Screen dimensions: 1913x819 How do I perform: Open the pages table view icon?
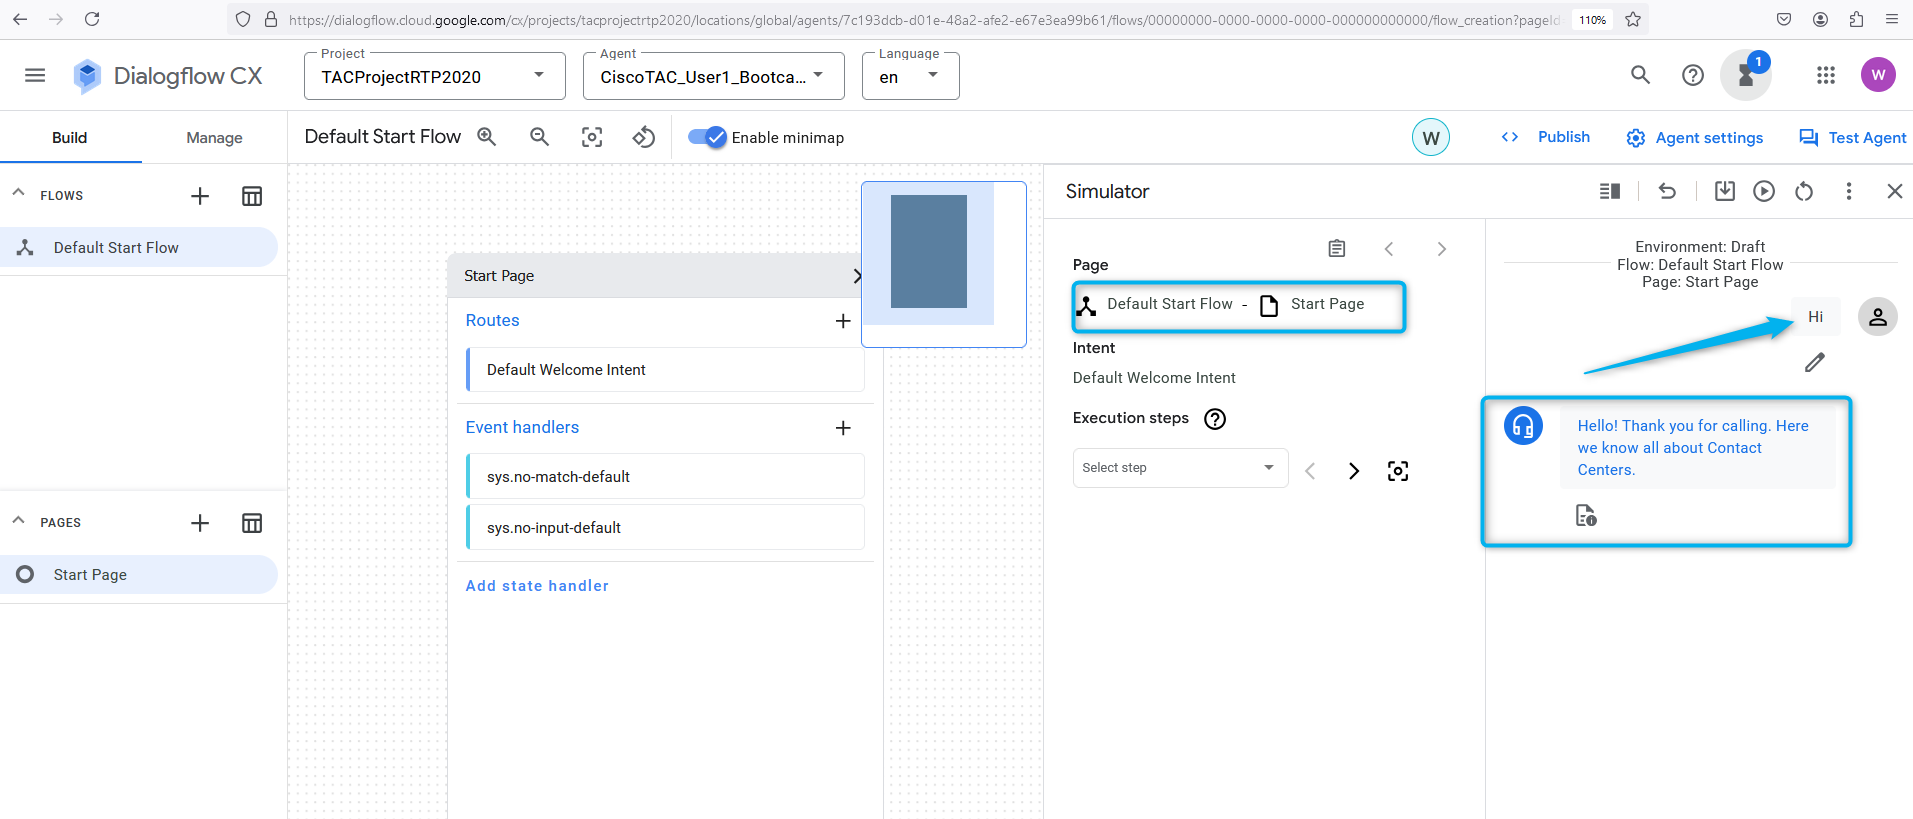coord(252,523)
